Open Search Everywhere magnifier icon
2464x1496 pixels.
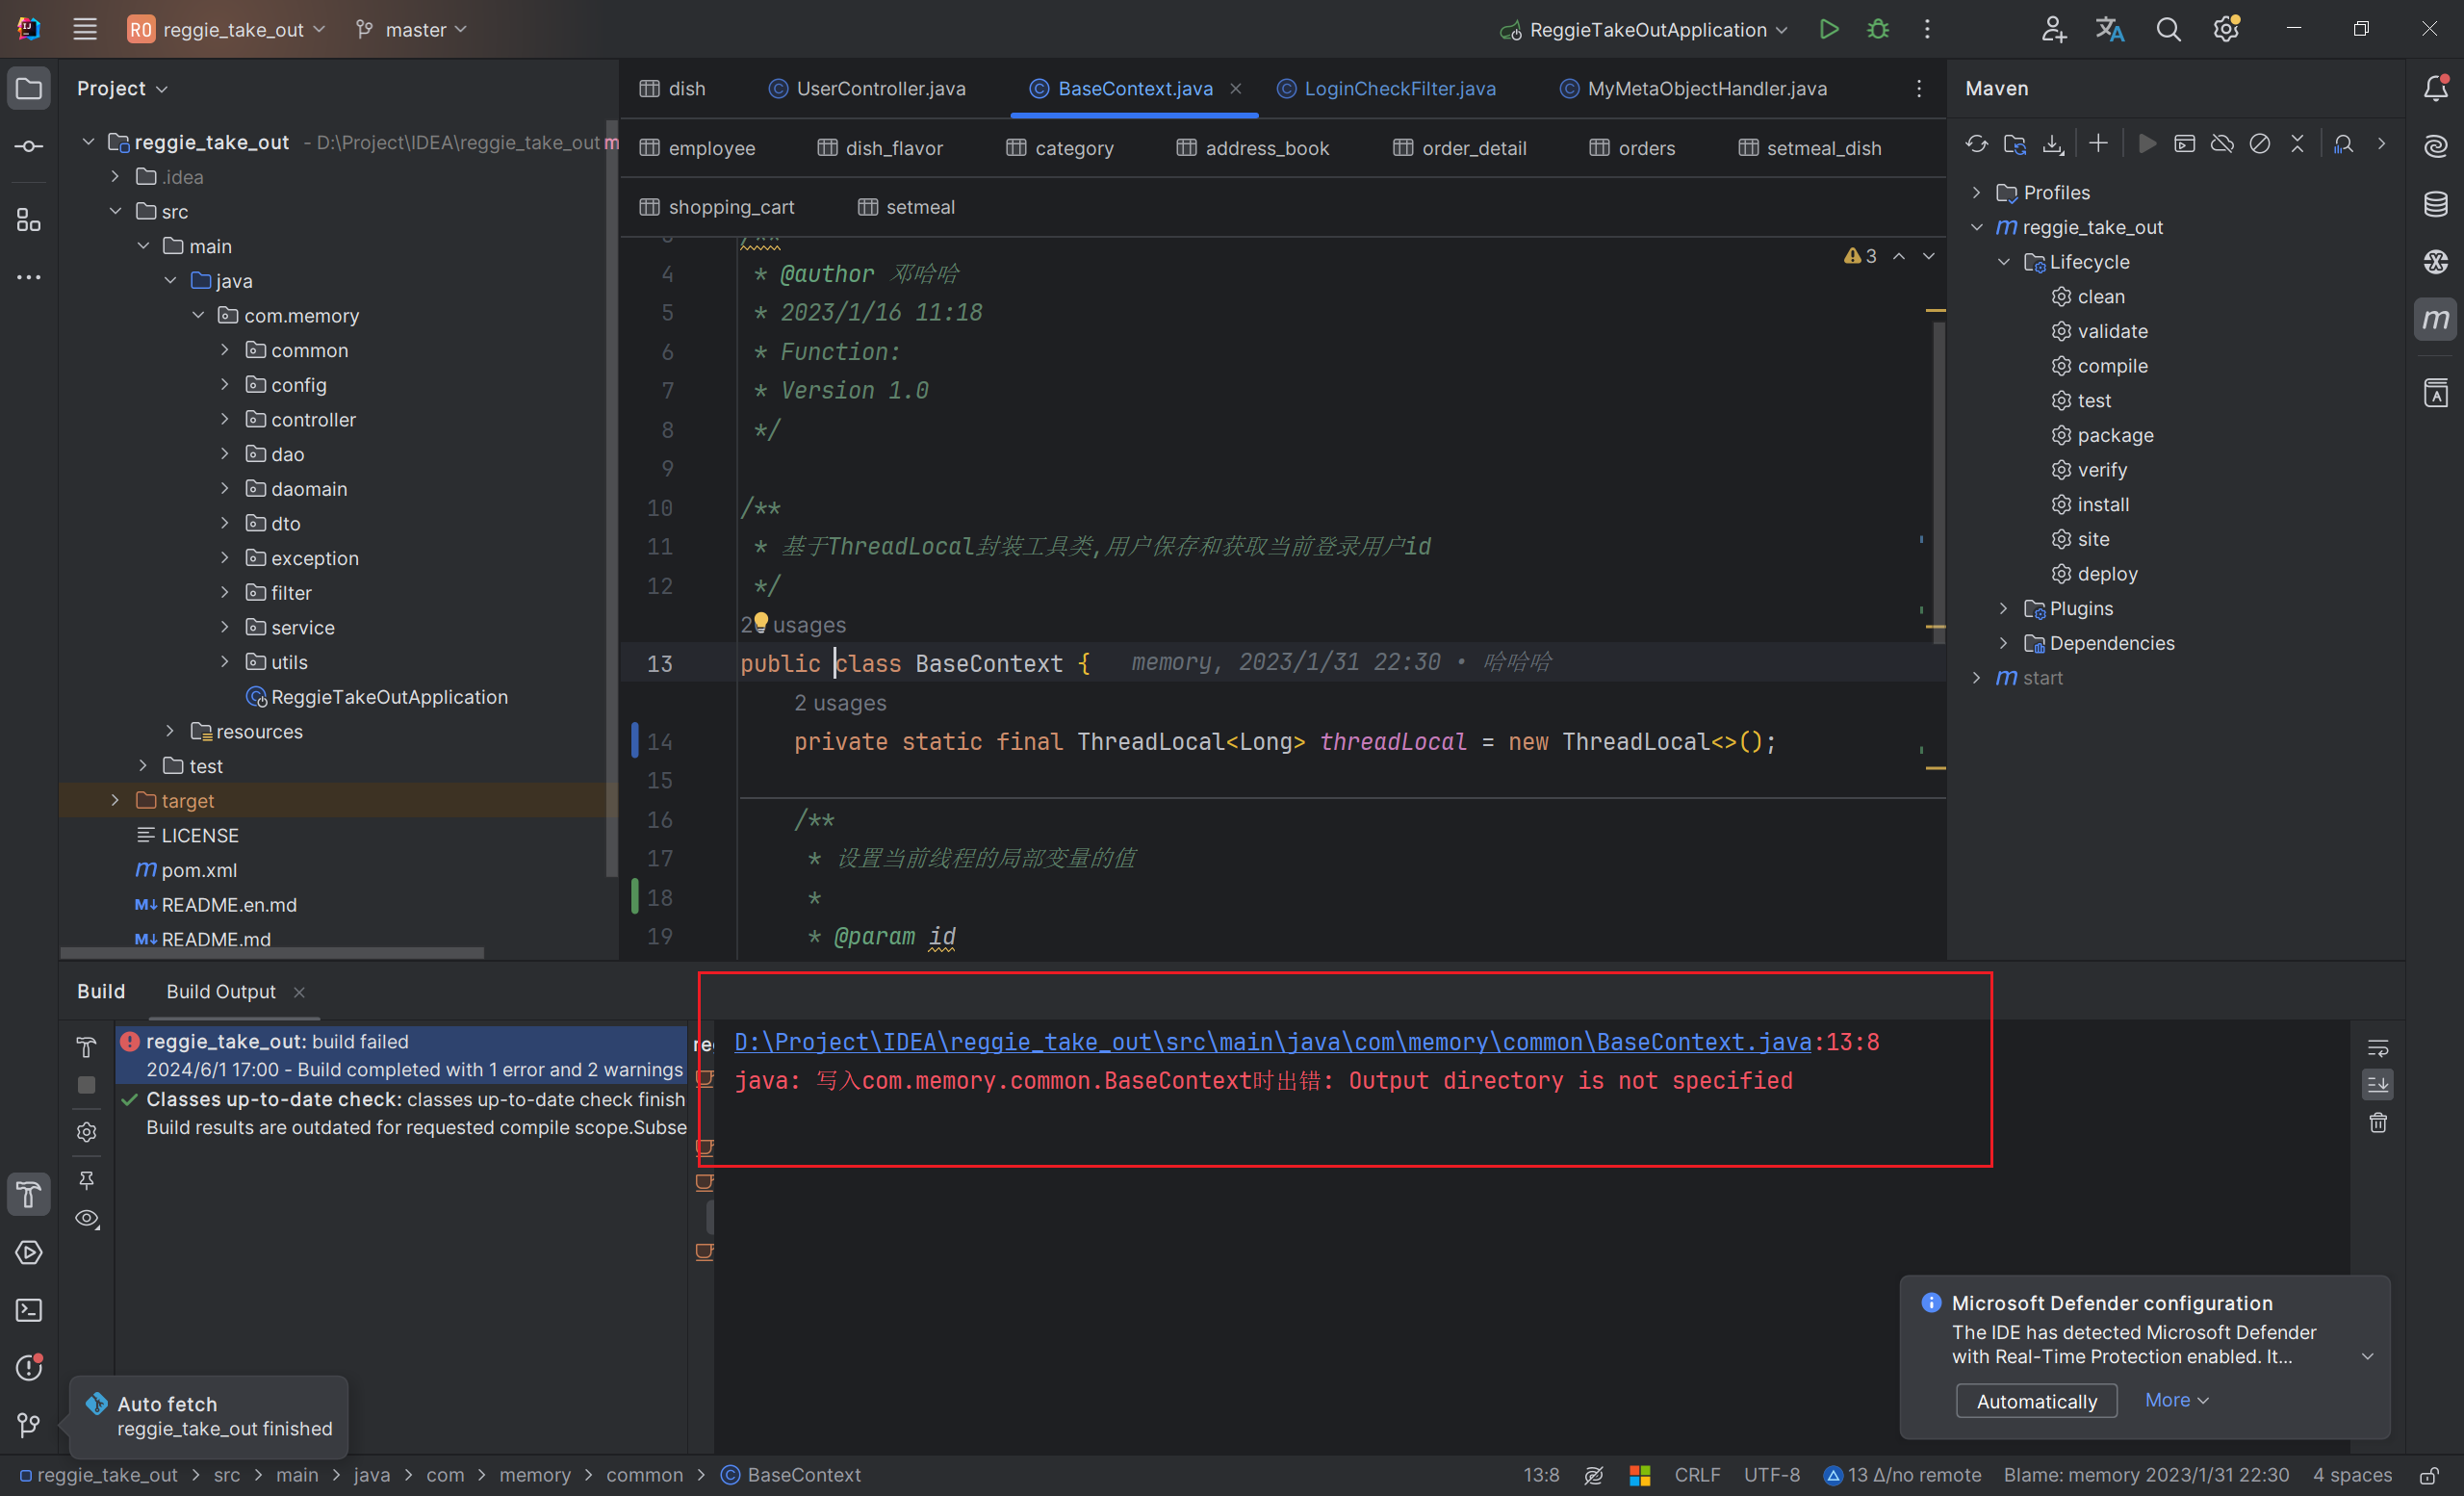click(x=2167, y=29)
